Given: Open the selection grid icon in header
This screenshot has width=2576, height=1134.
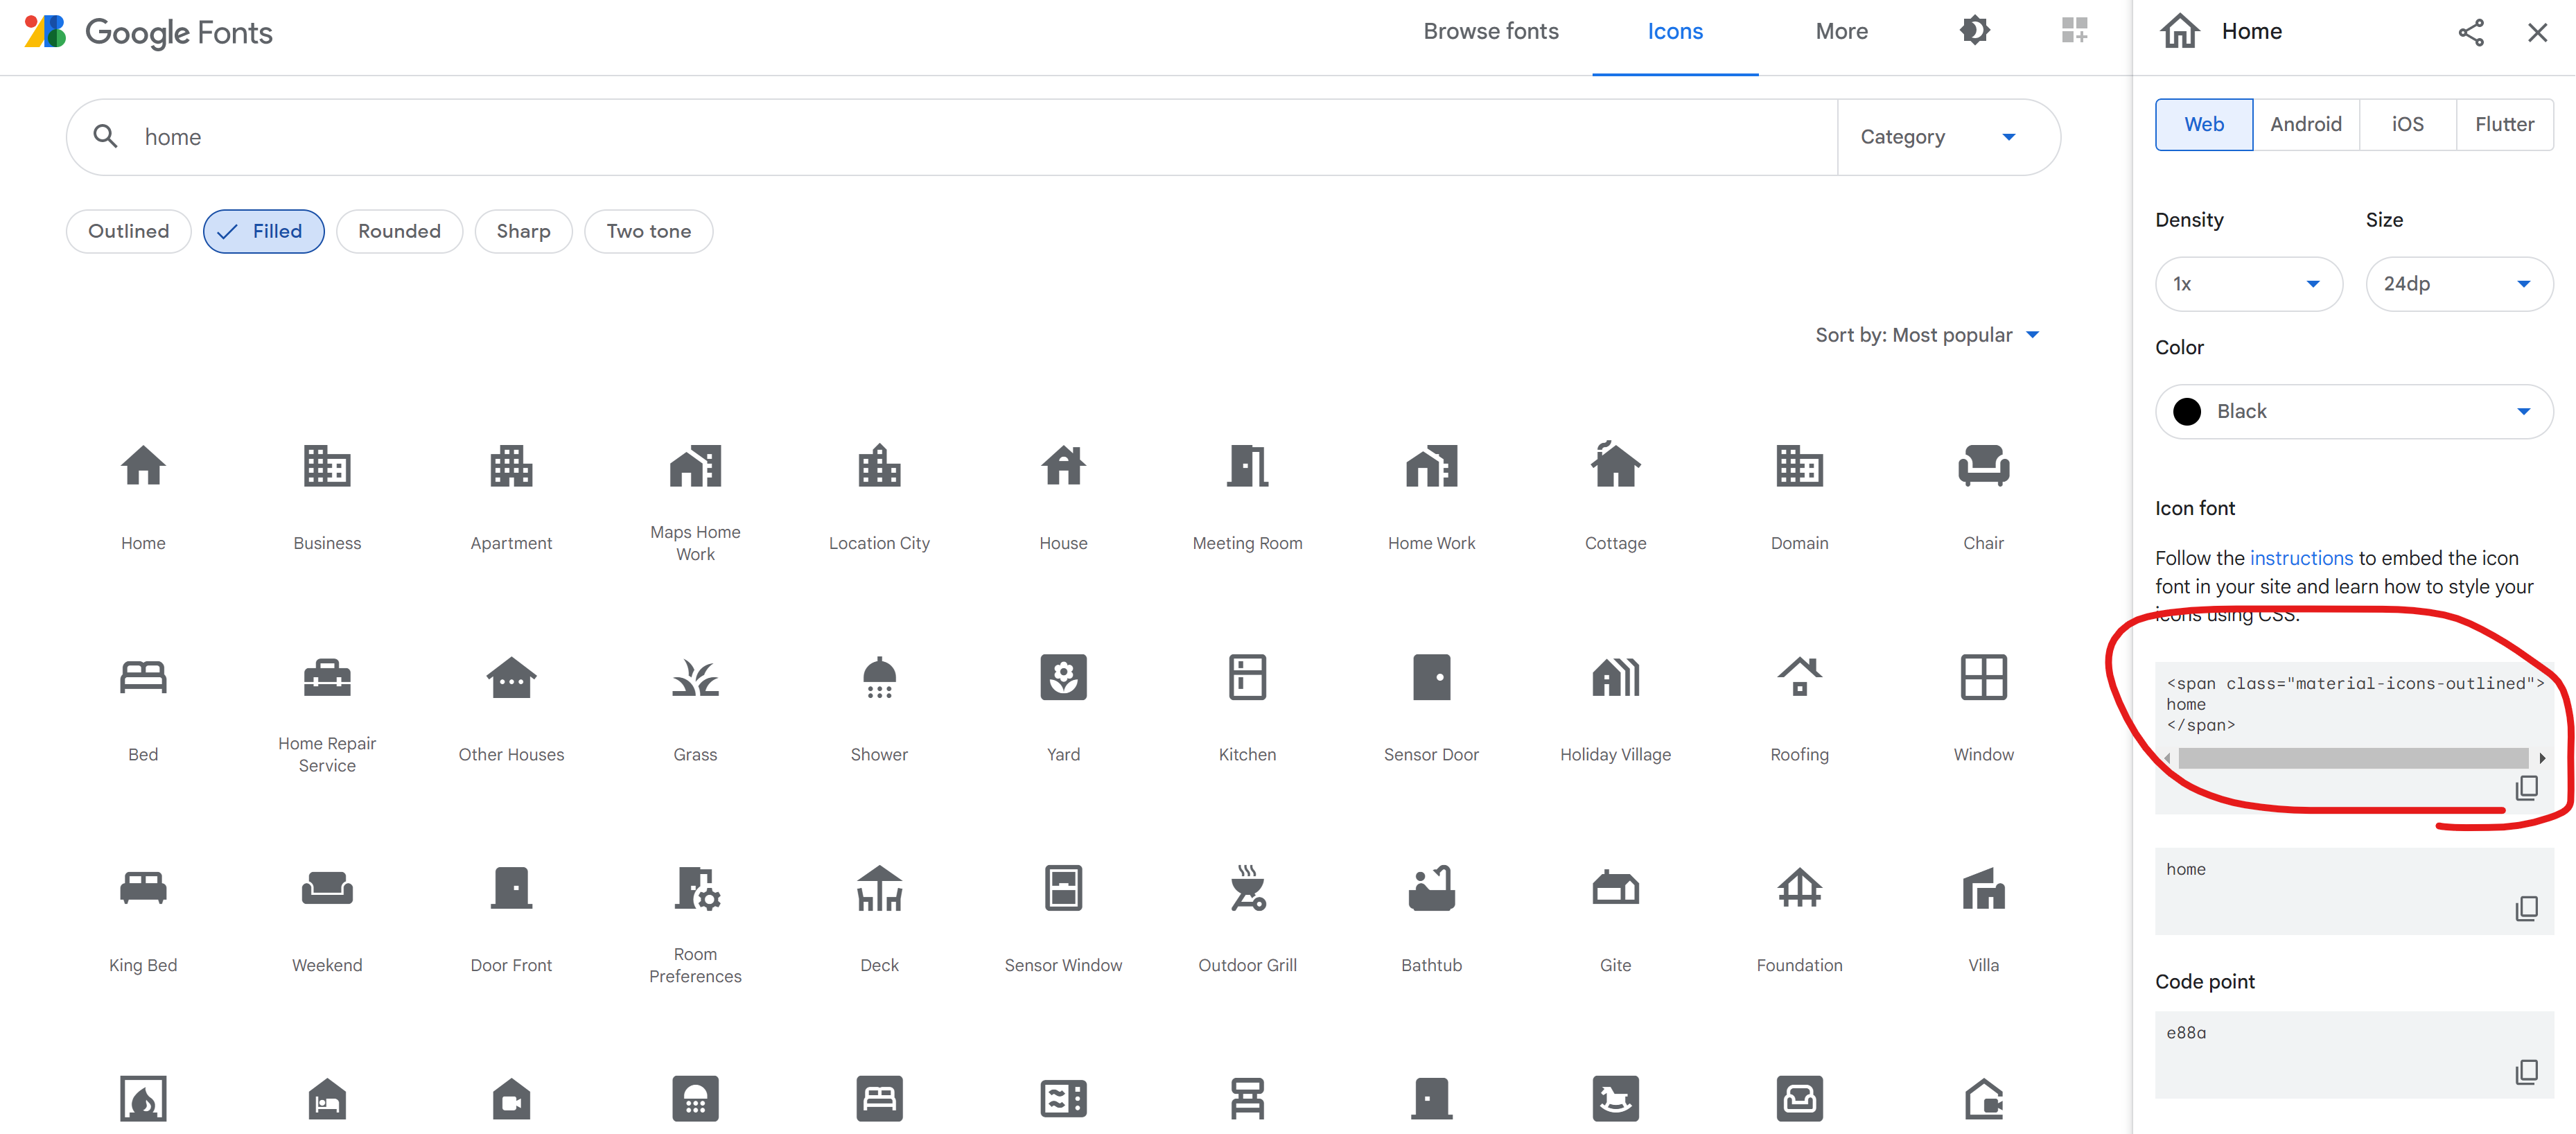Looking at the screenshot, I should click(2074, 31).
